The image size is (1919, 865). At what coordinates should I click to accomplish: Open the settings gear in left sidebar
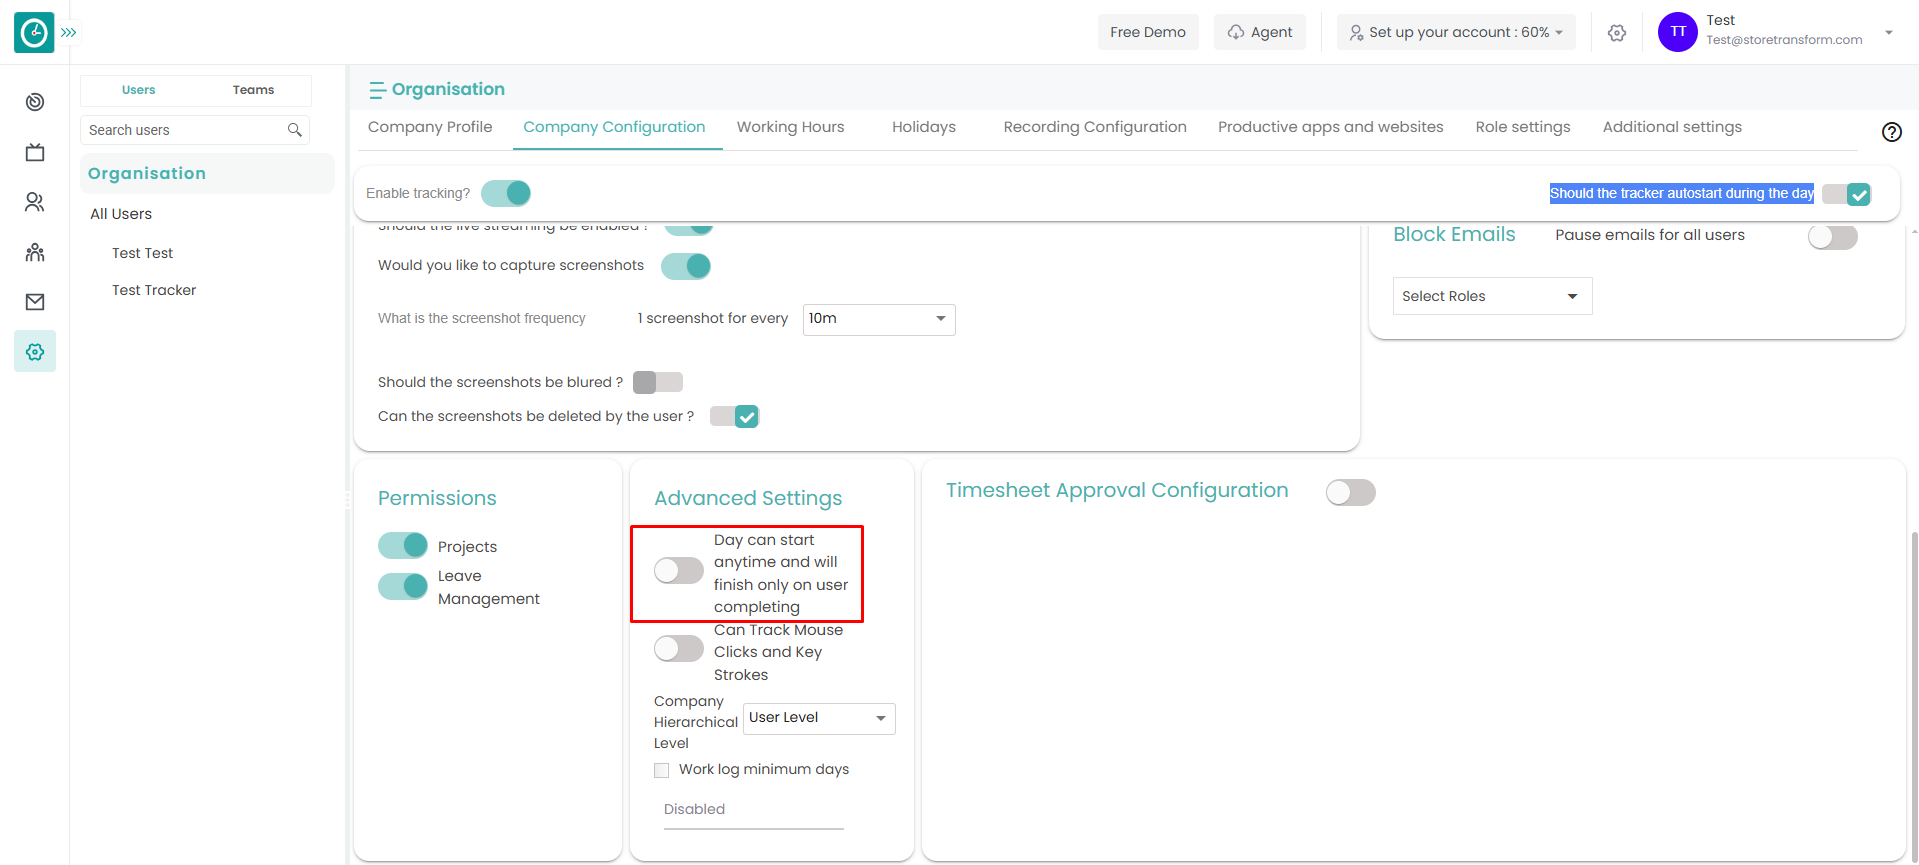[35, 352]
